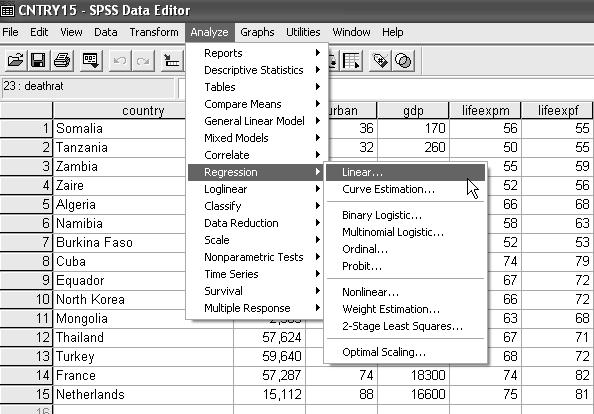Expand the Reports submenu arrow
This screenshot has height=414, width=594.
[x=318, y=53]
